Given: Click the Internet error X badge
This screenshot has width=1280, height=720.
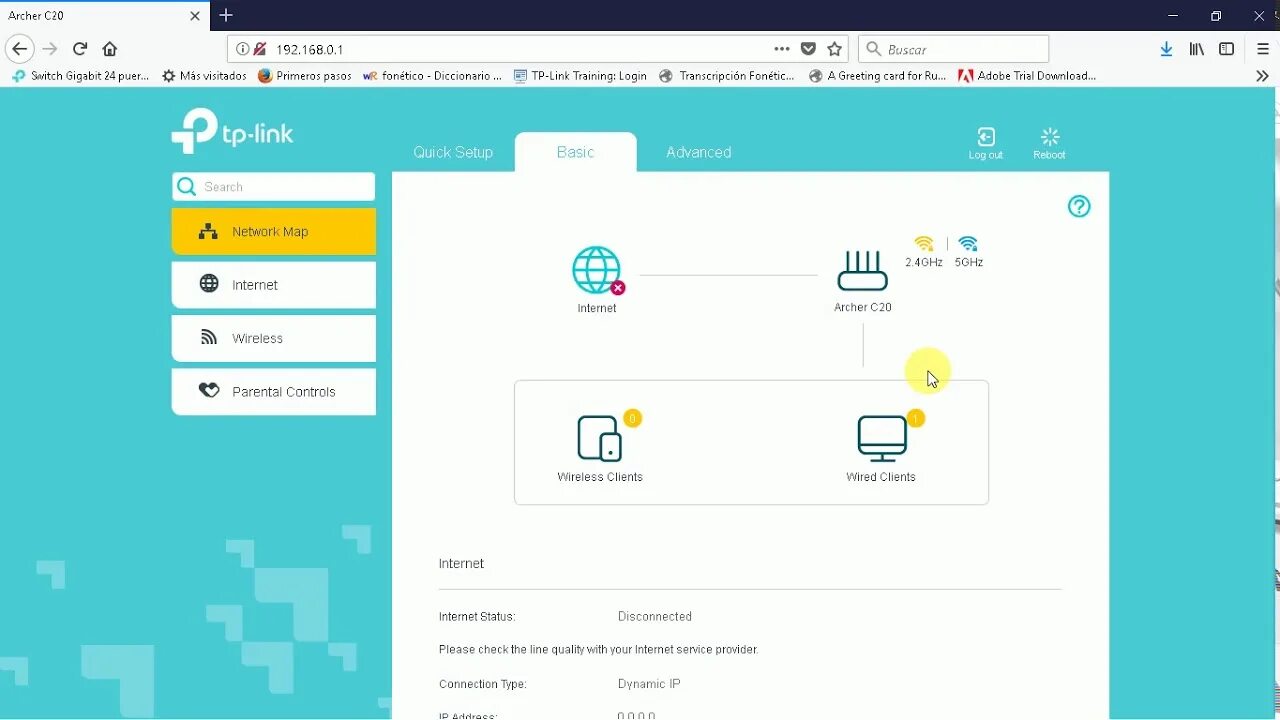Looking at the screenshot, I should click(618, 288).
